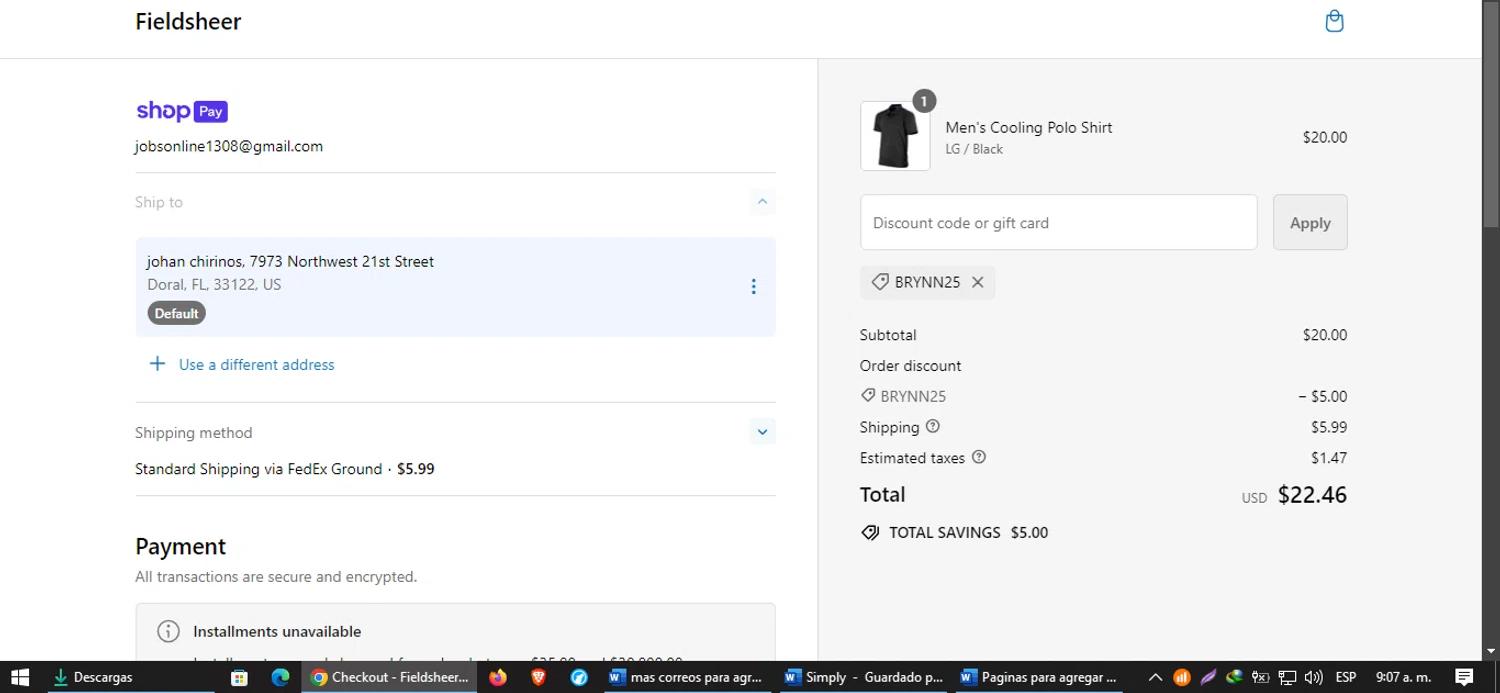
Task: Open Brave browser from the taskbar
Action: (x=538, y=677)
